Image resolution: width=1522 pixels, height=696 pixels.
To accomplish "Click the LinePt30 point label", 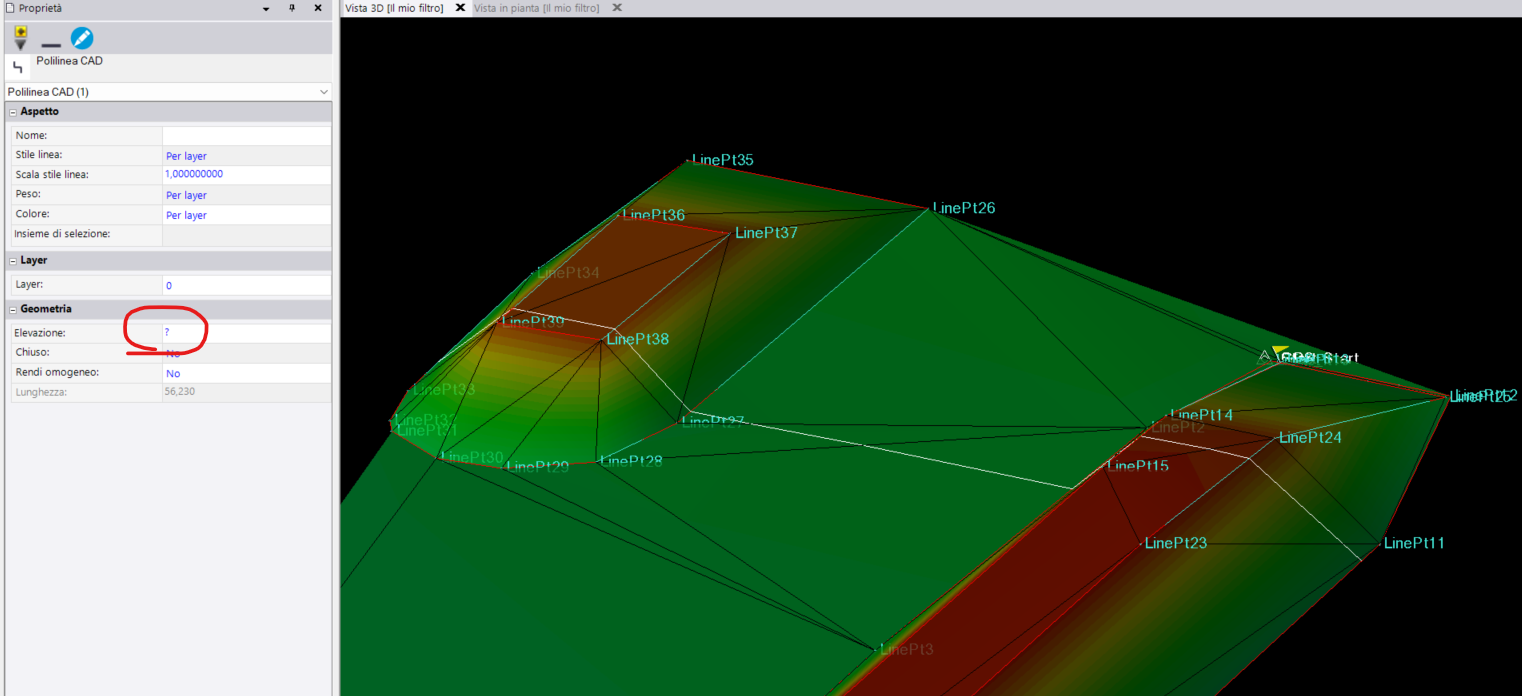I will (472, 457).
